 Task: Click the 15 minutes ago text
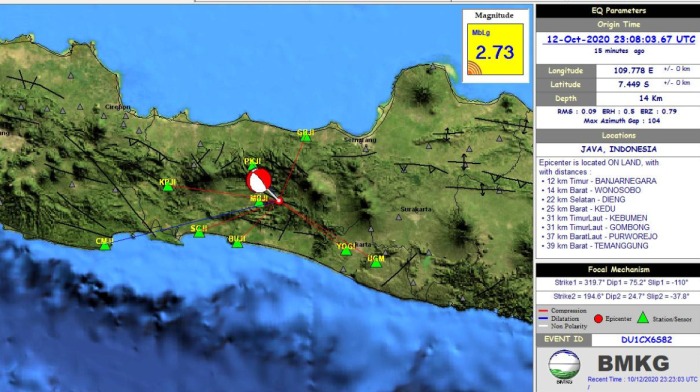coord(619,51)
